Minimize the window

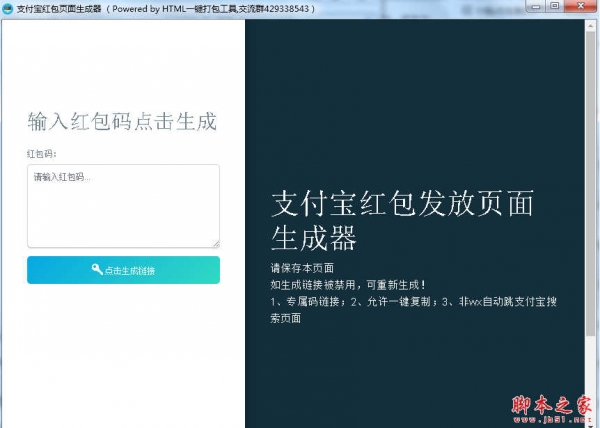coord(536,6)
